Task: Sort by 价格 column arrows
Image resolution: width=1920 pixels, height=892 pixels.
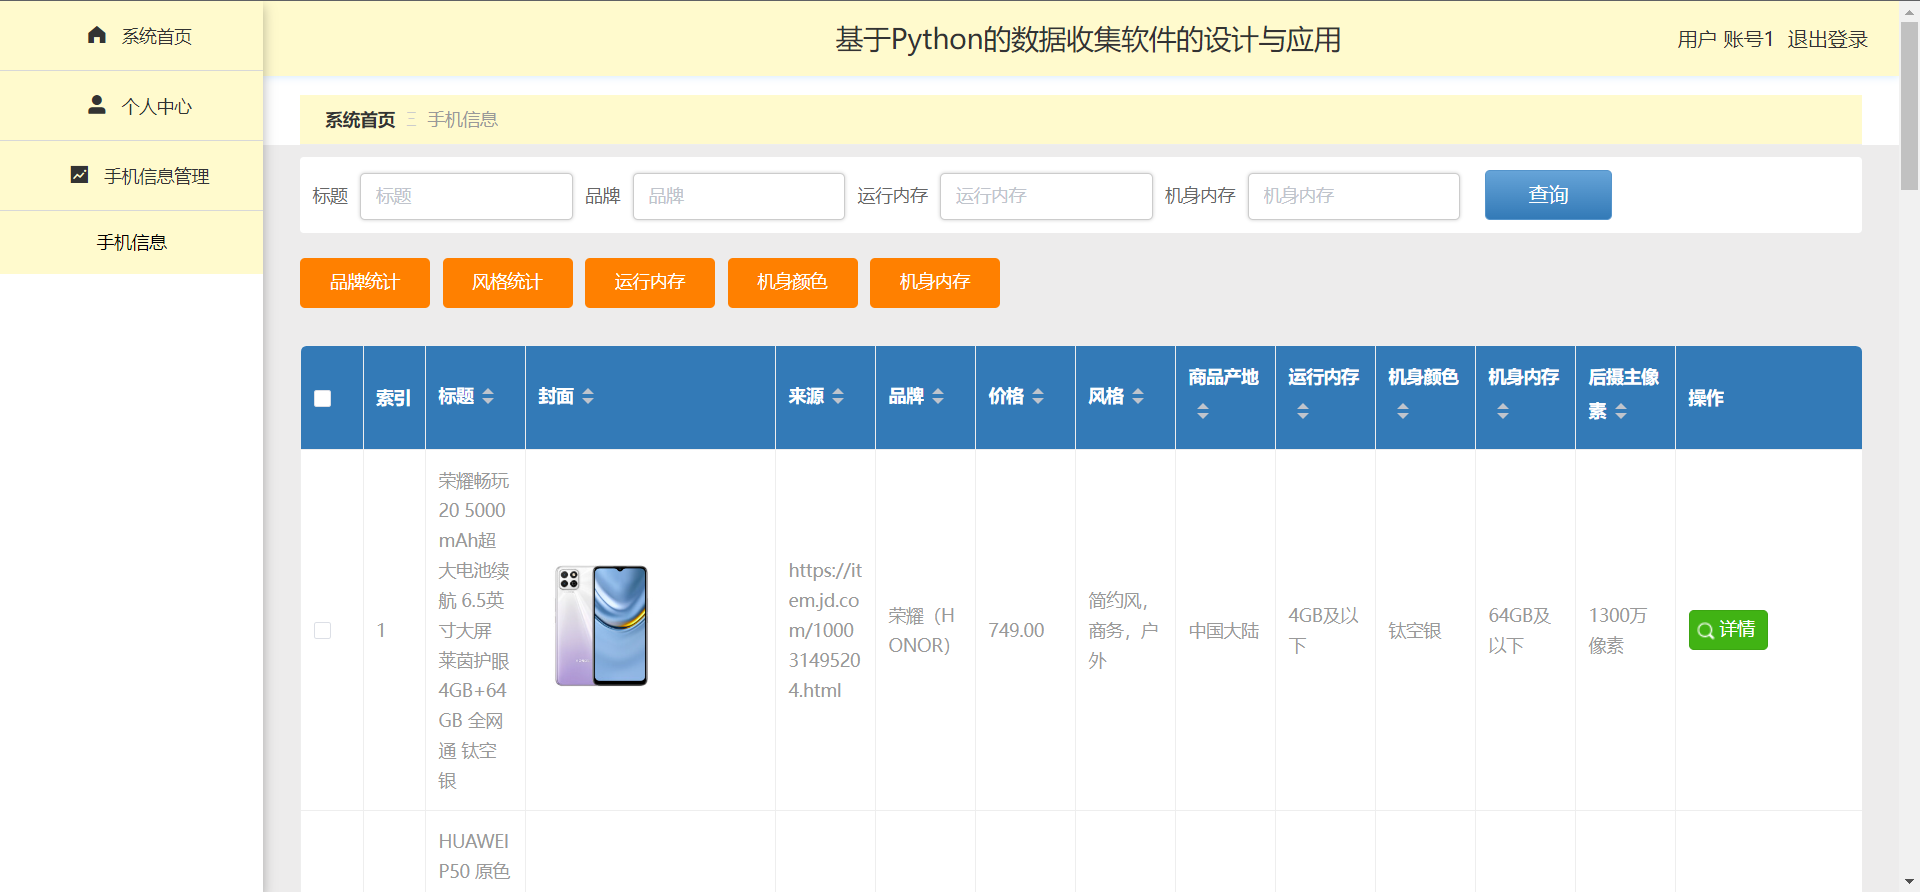Action: point(1038,396)
